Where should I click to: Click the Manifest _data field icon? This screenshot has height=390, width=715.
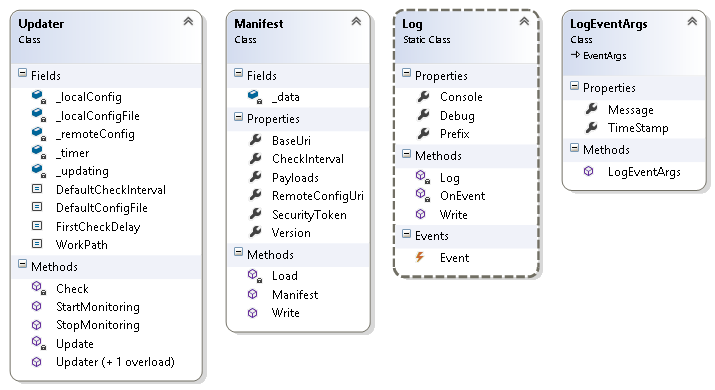[254, 97]
